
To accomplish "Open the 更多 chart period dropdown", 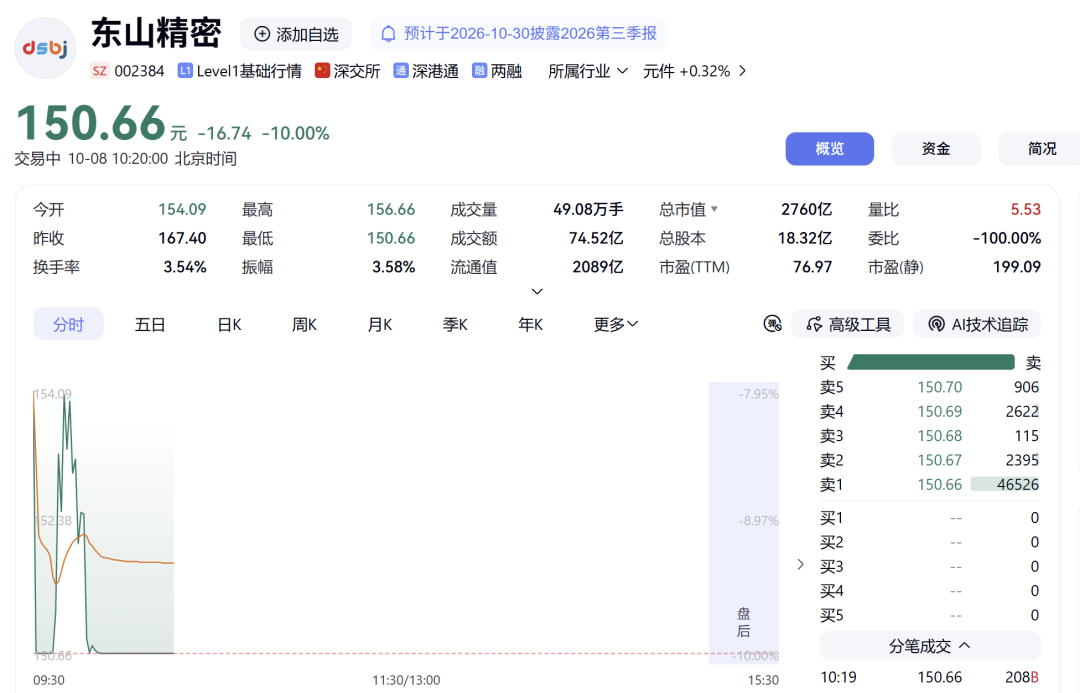I will 616,324.
